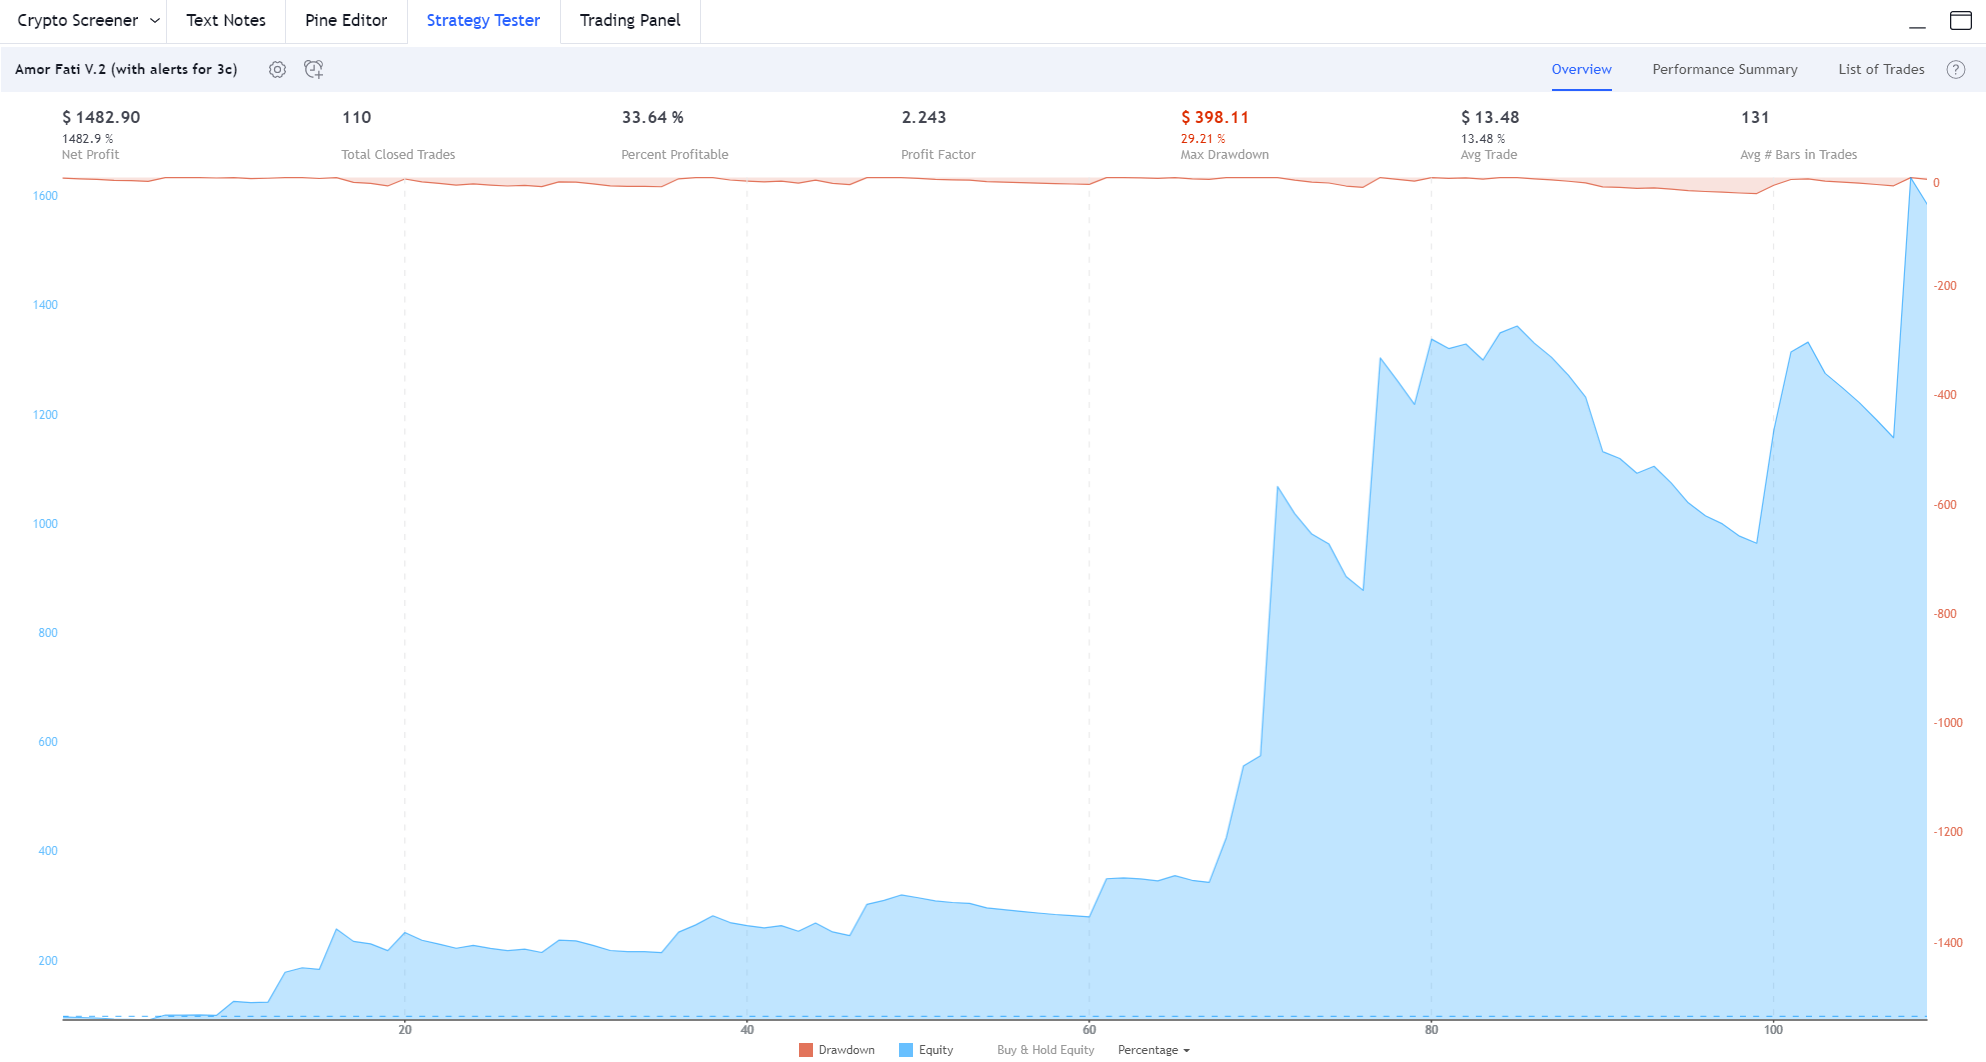Viewport: 1986px width, 1062px height.
Task: Click the blue Equity color swatch
Action: click(906, 1050)
